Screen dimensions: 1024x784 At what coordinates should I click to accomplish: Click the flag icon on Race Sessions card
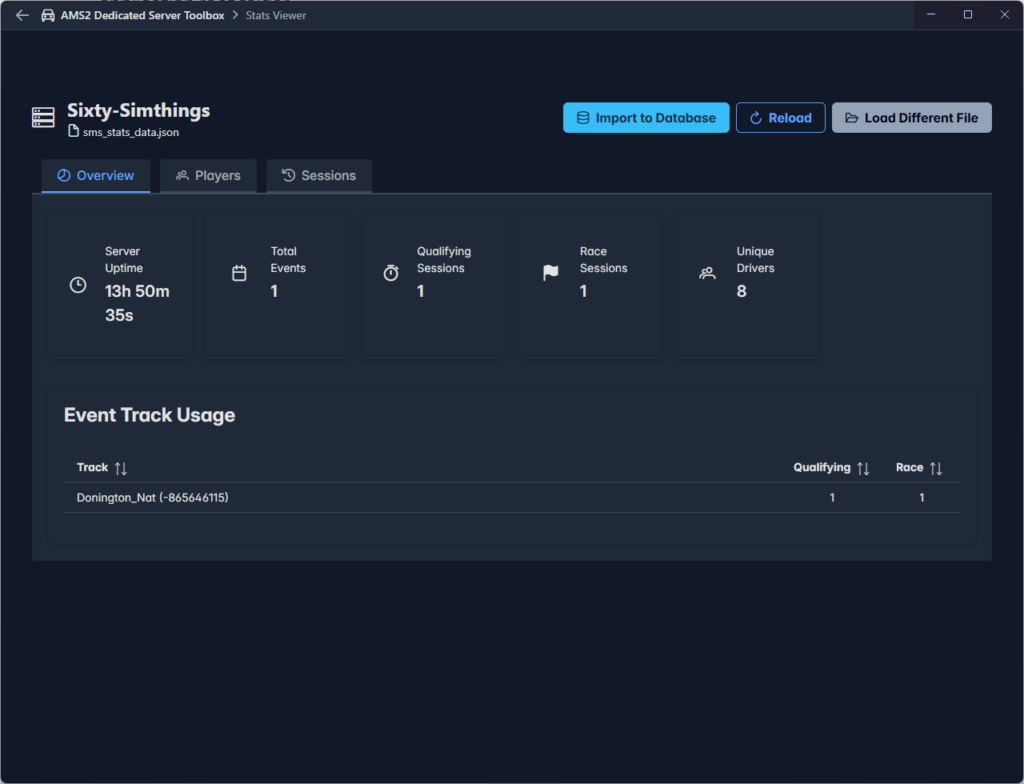point(551,273)
